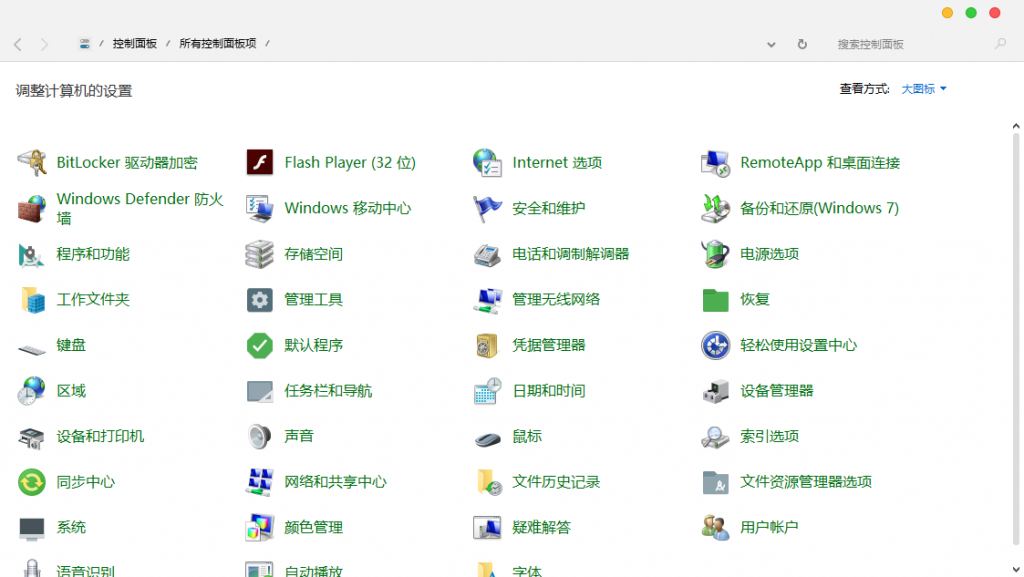Click the 默认程序 green checkmark icon

coord(259,345)
